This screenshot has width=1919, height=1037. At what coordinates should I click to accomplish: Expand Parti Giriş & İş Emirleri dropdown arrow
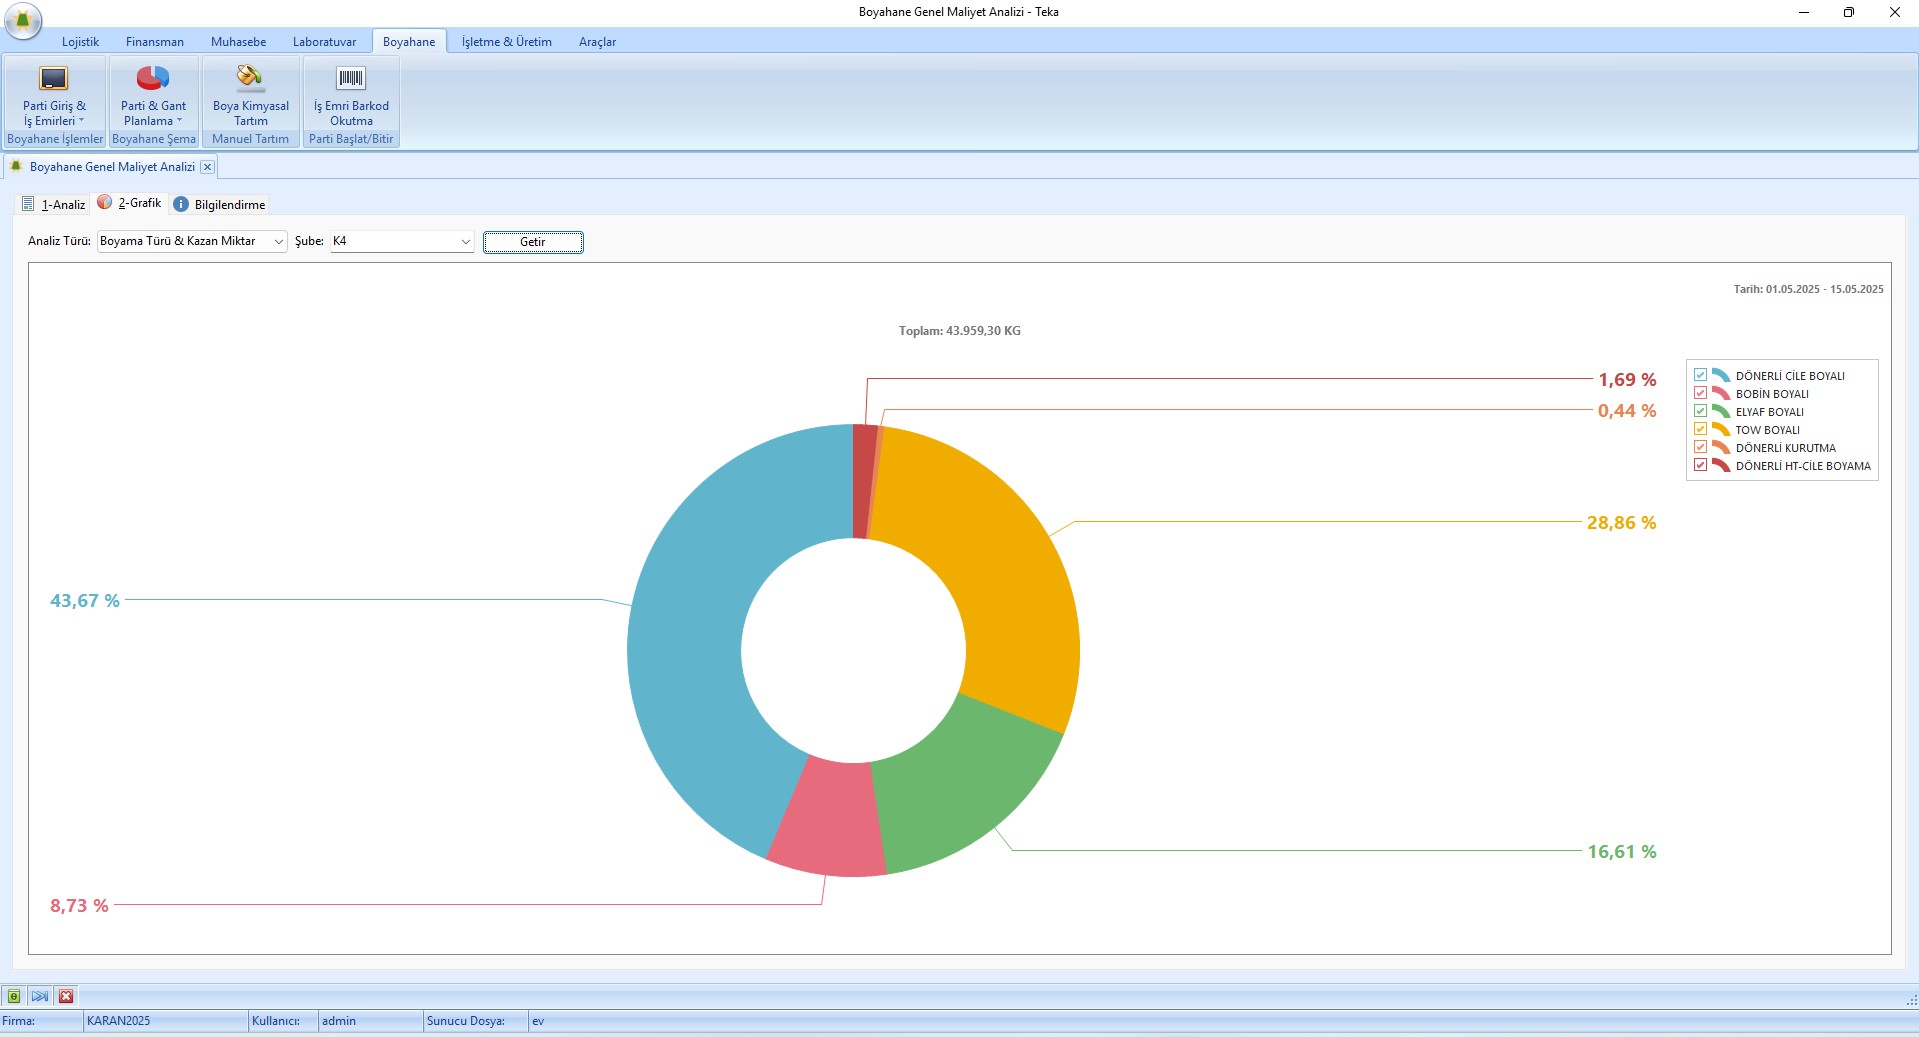coord(81,121)
